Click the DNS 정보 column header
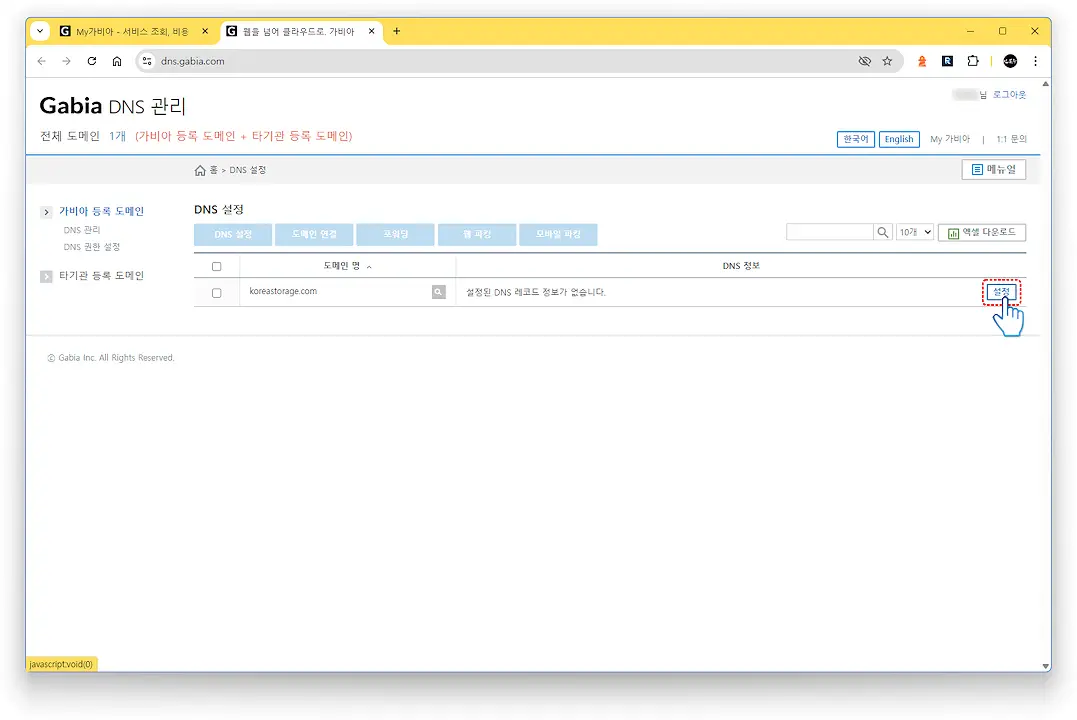Screen dimensions: 1077x720 (x=741, y=266)
